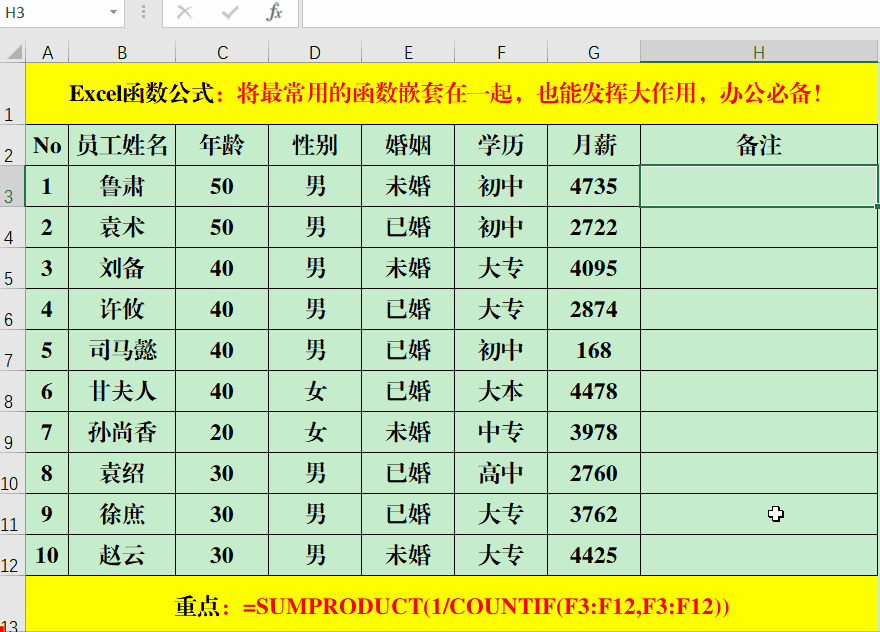Screen dimensions: 880x632
Task: Select the cell containing 许攸
Action: 122,309
